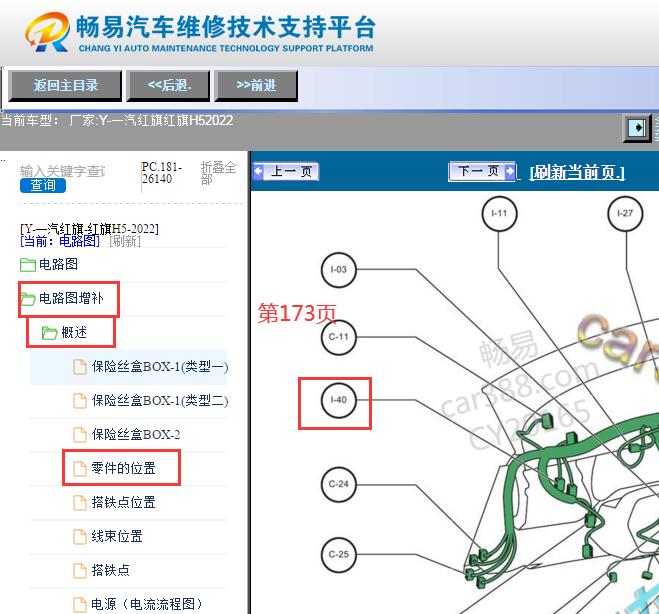This screenshot has height=614, width=659.
Task: Click connector label C-24 in diagram
Action: [x=339, y=484]
